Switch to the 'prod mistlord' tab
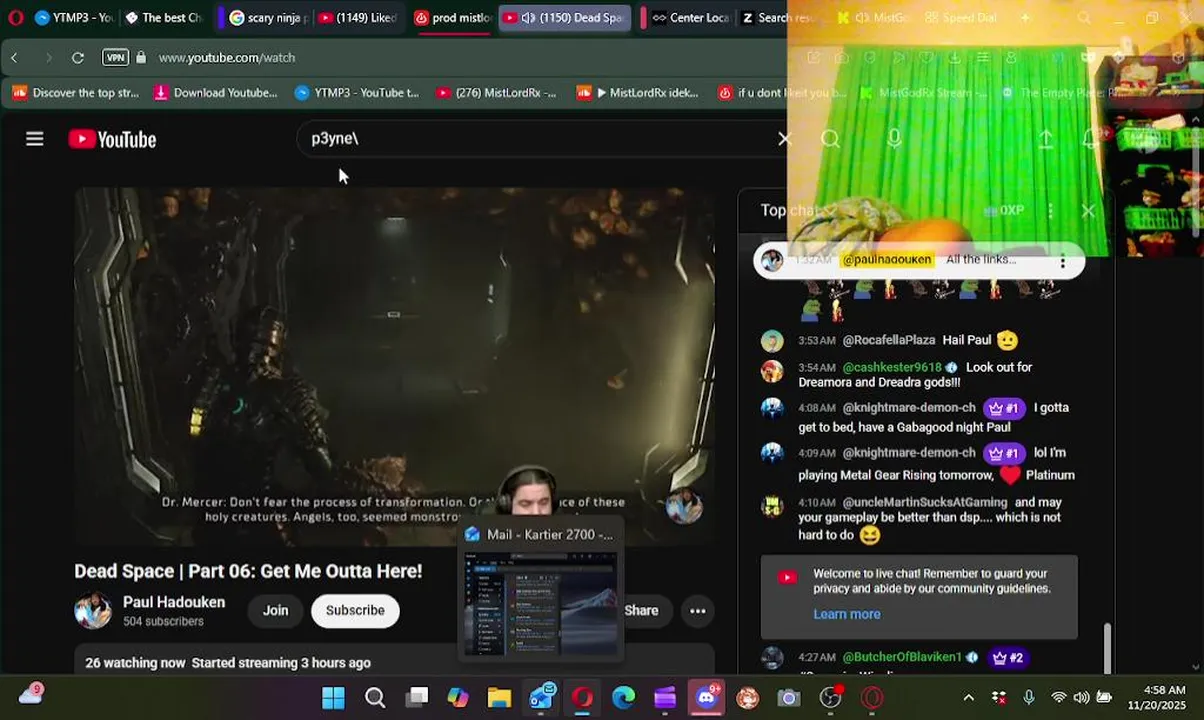Image resolution: width=1204 pixels, height=720 pixels. point(452,17)
